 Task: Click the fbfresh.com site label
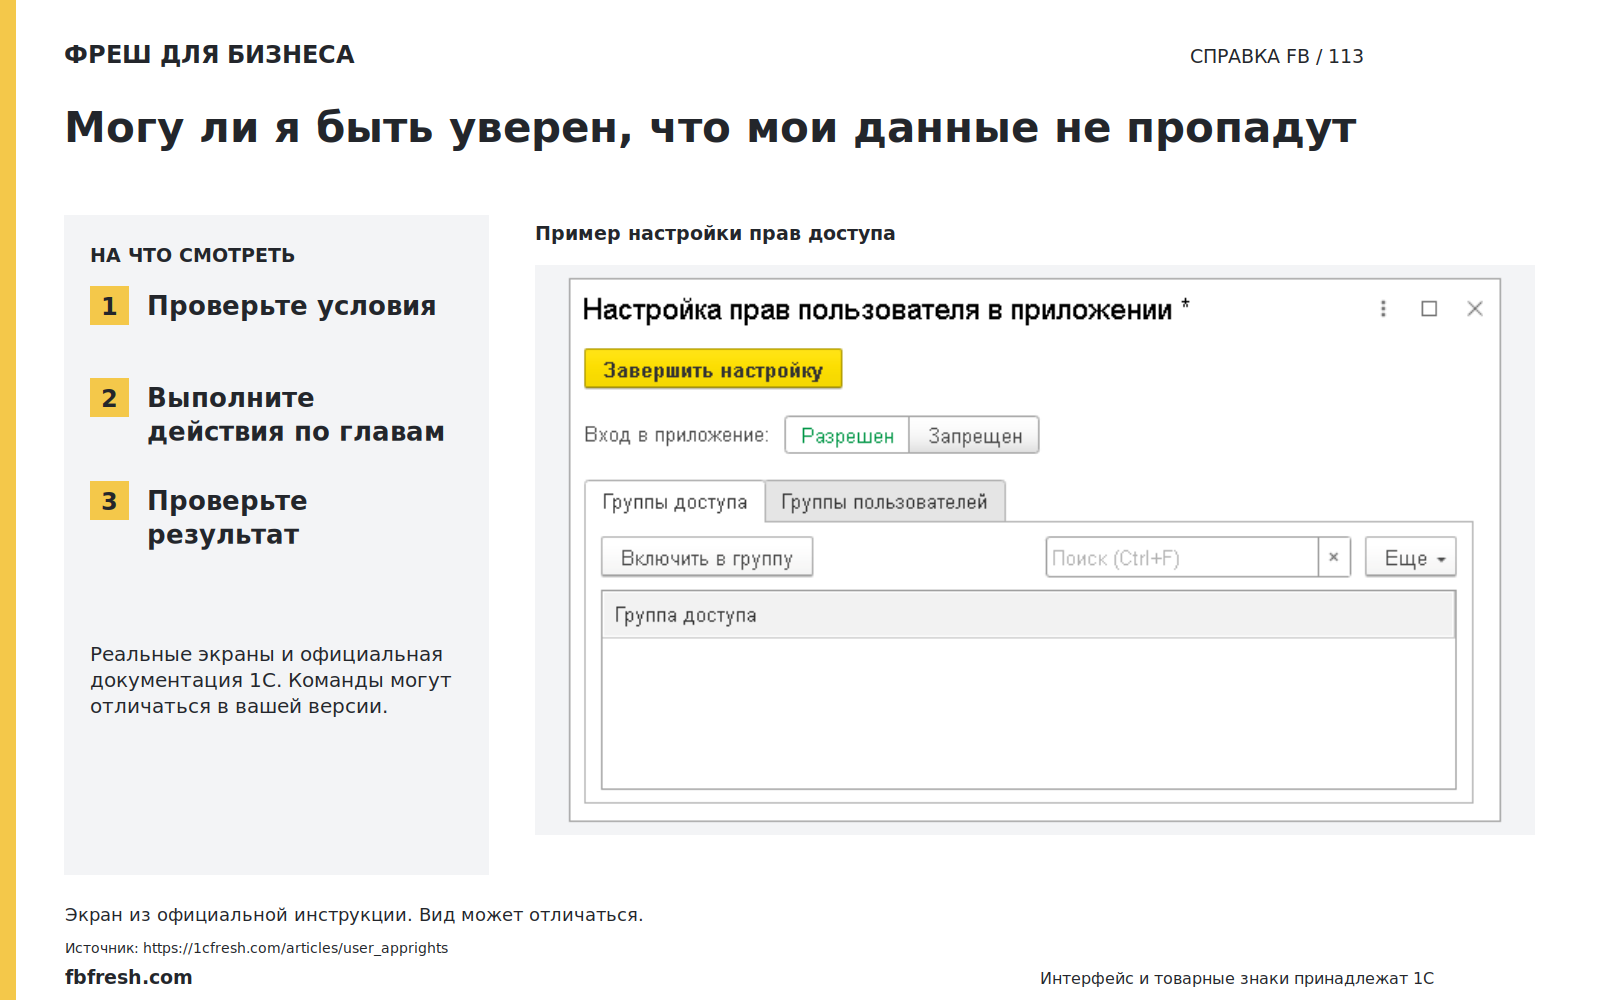click(129, 977)
